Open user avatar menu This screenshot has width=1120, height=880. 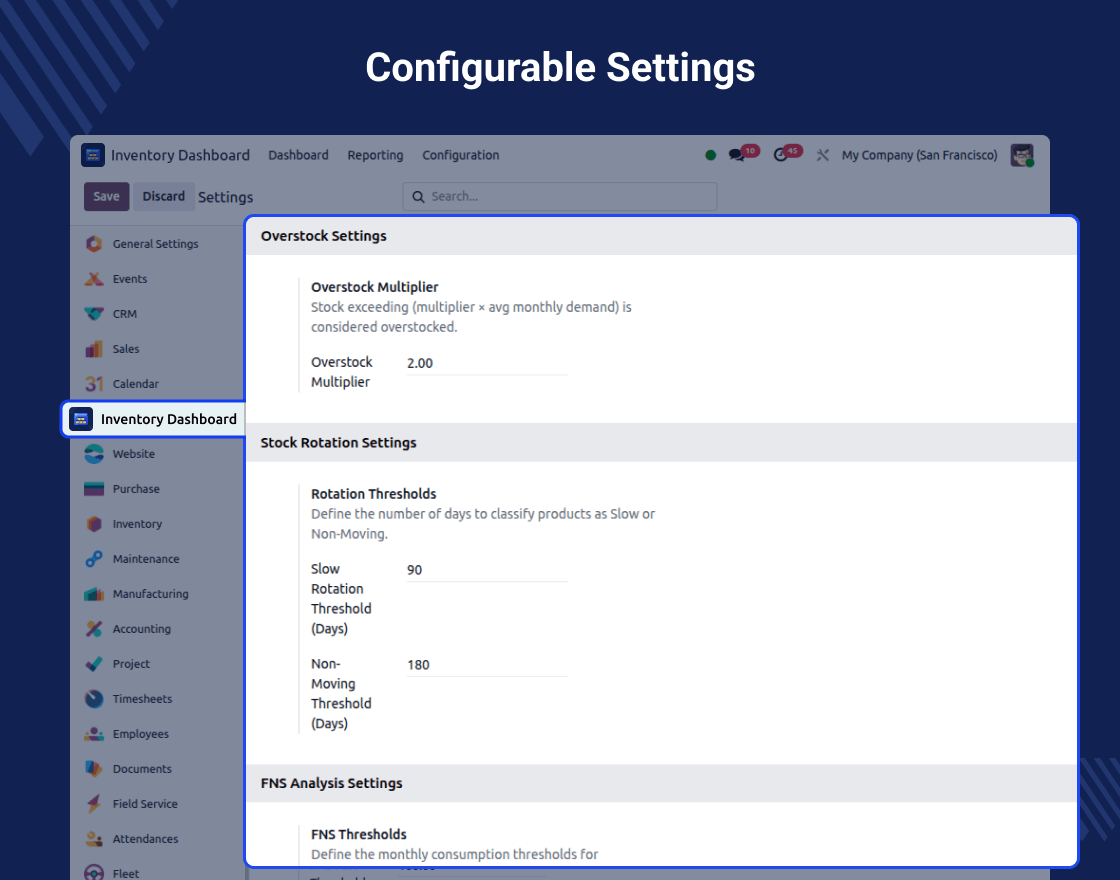(1022, 155)
